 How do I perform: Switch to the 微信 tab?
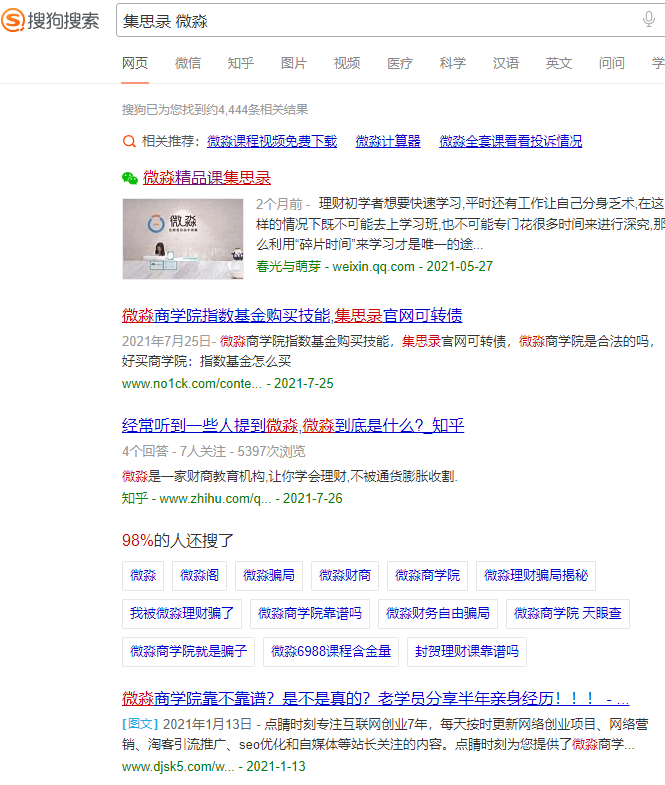coord(188,63)
